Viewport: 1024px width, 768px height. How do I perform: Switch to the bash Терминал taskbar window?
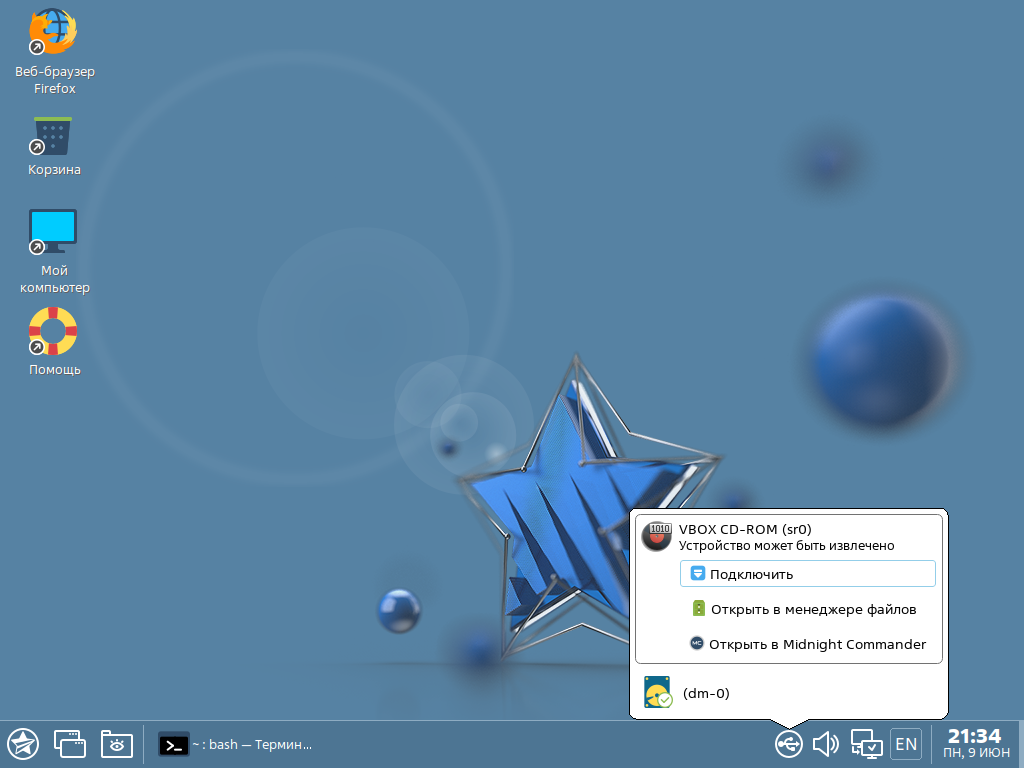point(235,744)
